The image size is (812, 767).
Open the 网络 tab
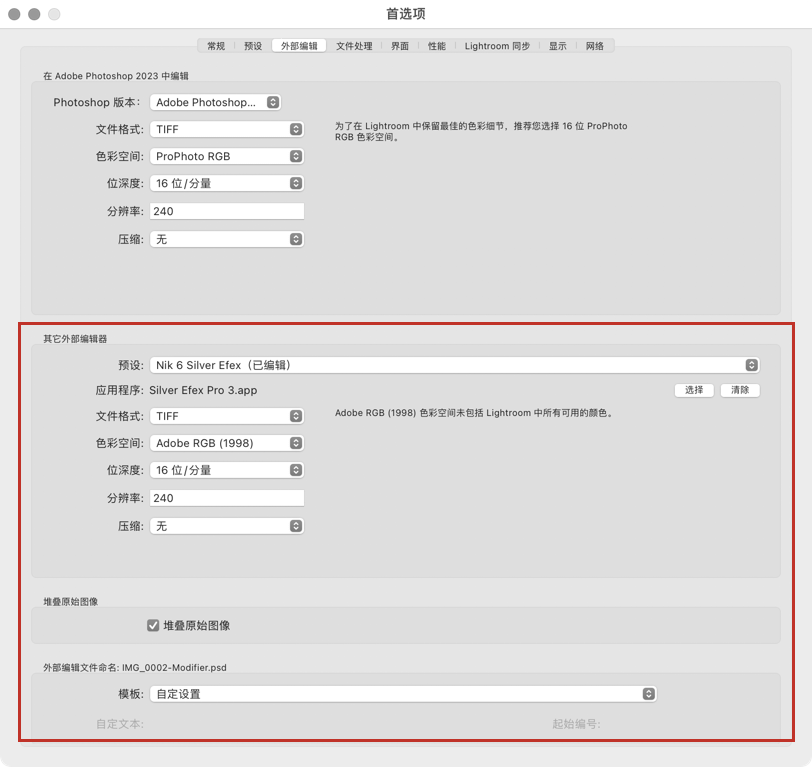pyautogui.click(x=594, y=46)
